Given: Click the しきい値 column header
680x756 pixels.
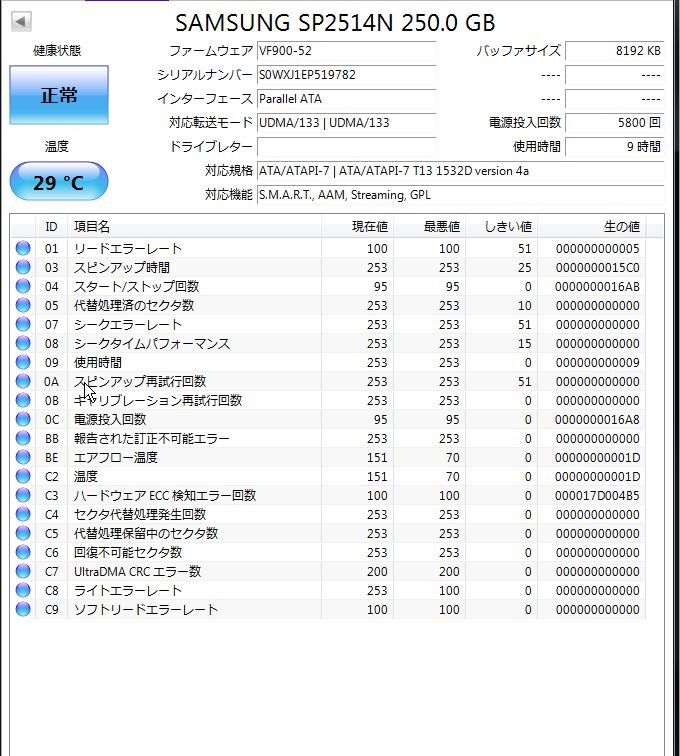Looking at the screenshot, I should pyautogui.click(x=502, y=227).
